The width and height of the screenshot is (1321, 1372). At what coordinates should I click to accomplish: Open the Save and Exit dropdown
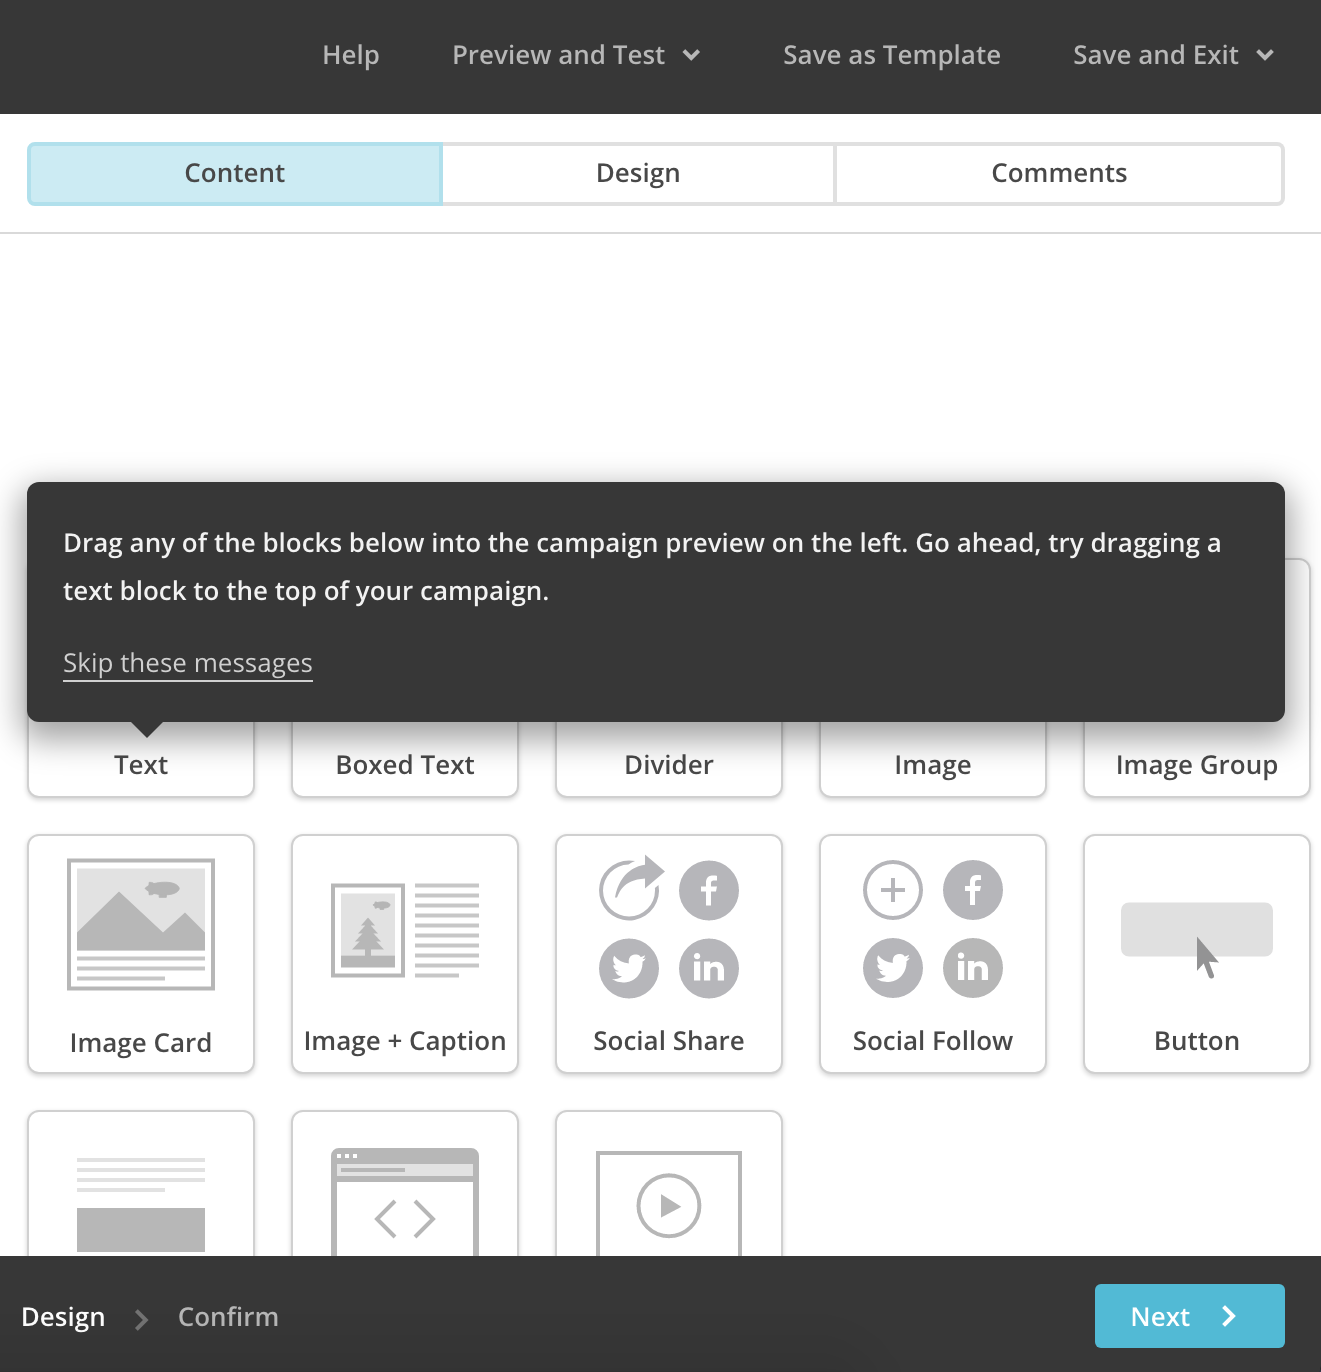click(x=1173, y=55)
